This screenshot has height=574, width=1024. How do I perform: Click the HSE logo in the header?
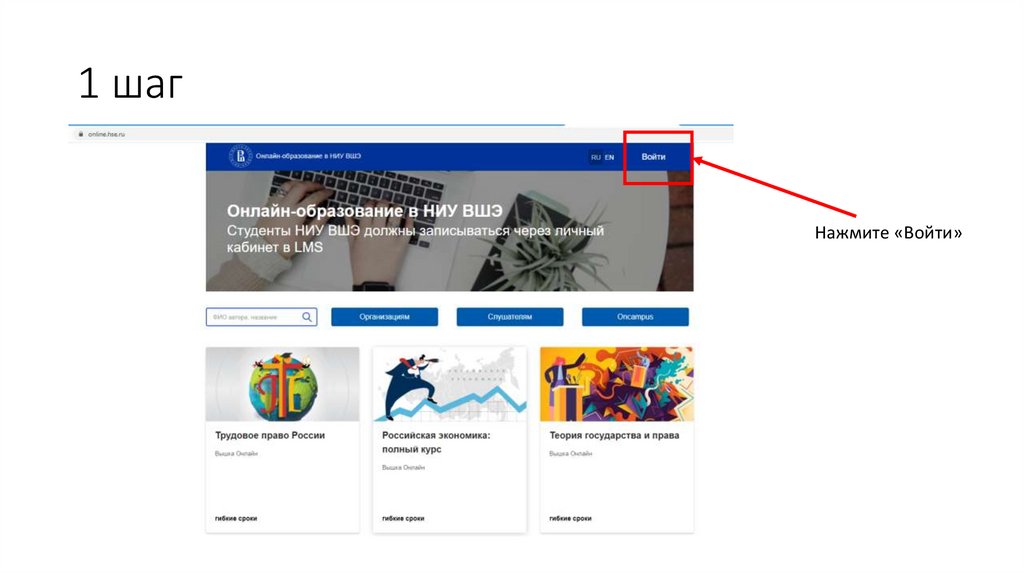click(240, 156)
